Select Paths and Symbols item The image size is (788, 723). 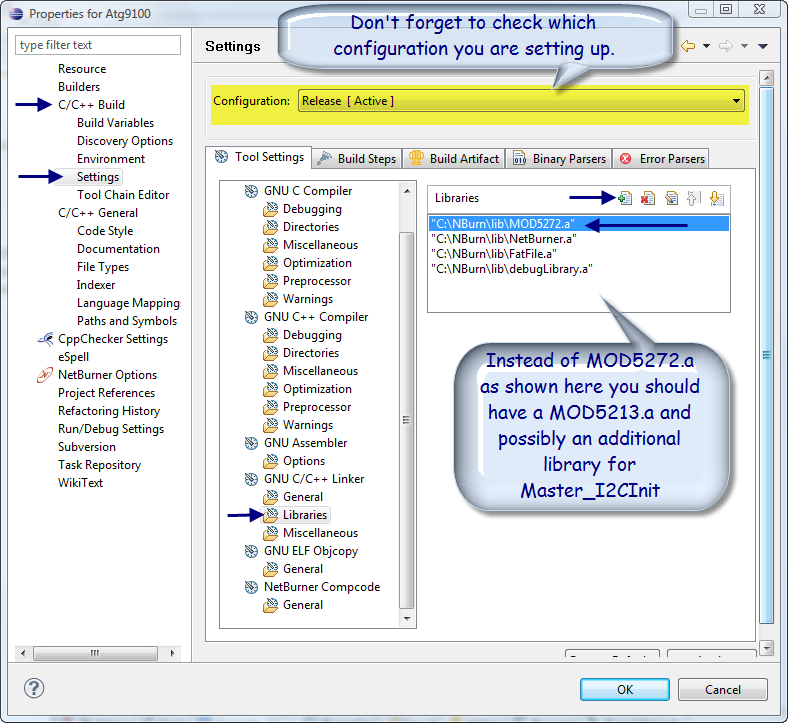click(127, 321)
